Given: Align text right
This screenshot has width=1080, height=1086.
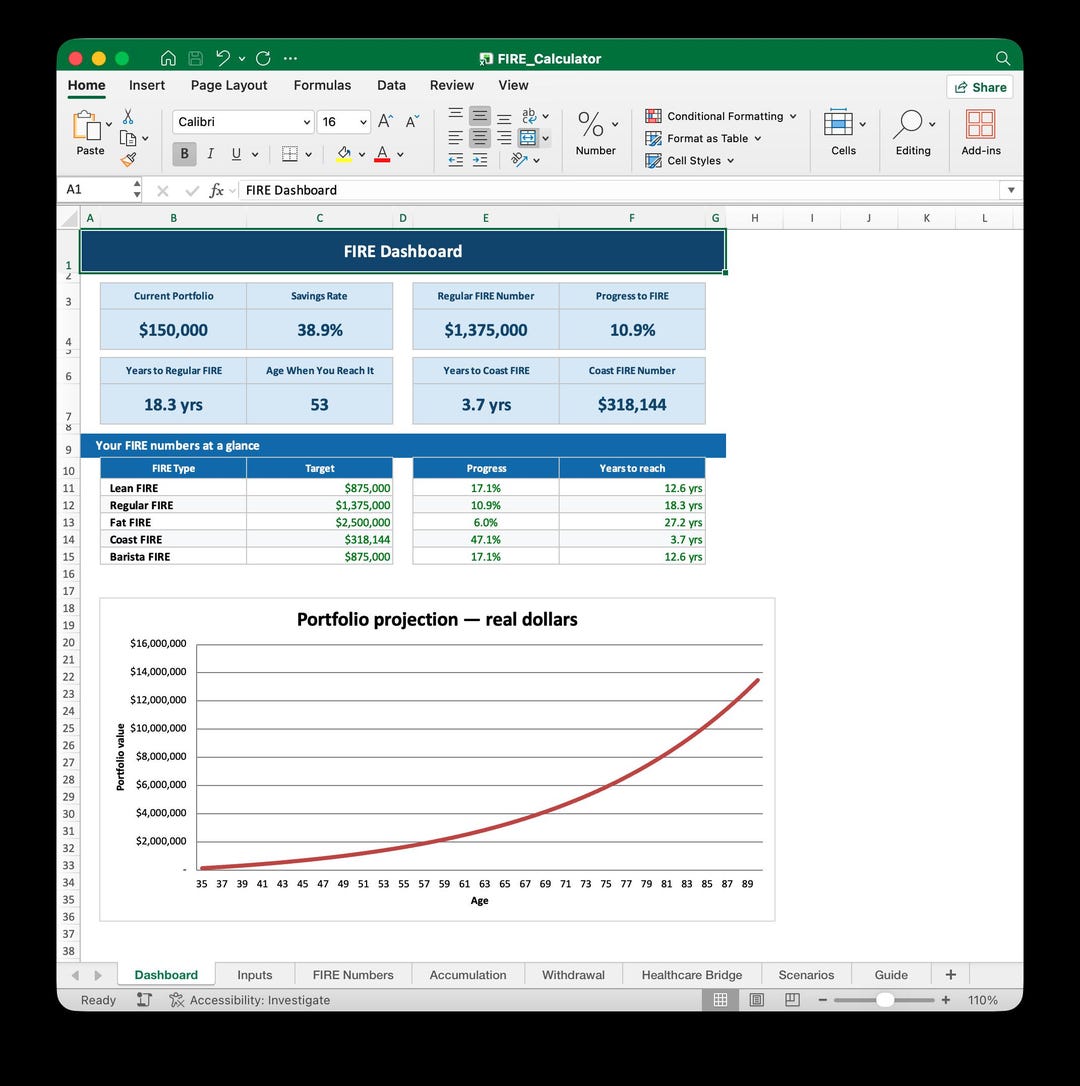Looking at the screenshot, I should [x=504, y=138].
